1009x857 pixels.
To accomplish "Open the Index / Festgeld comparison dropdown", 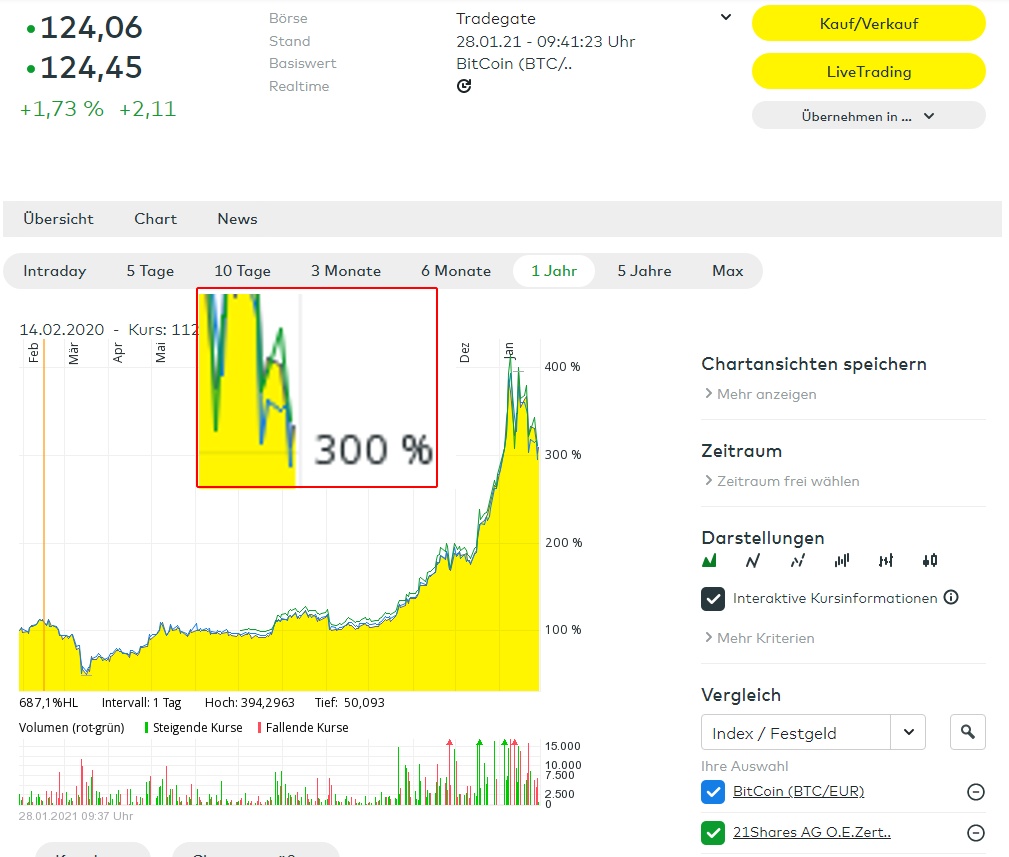I will 908,732.
